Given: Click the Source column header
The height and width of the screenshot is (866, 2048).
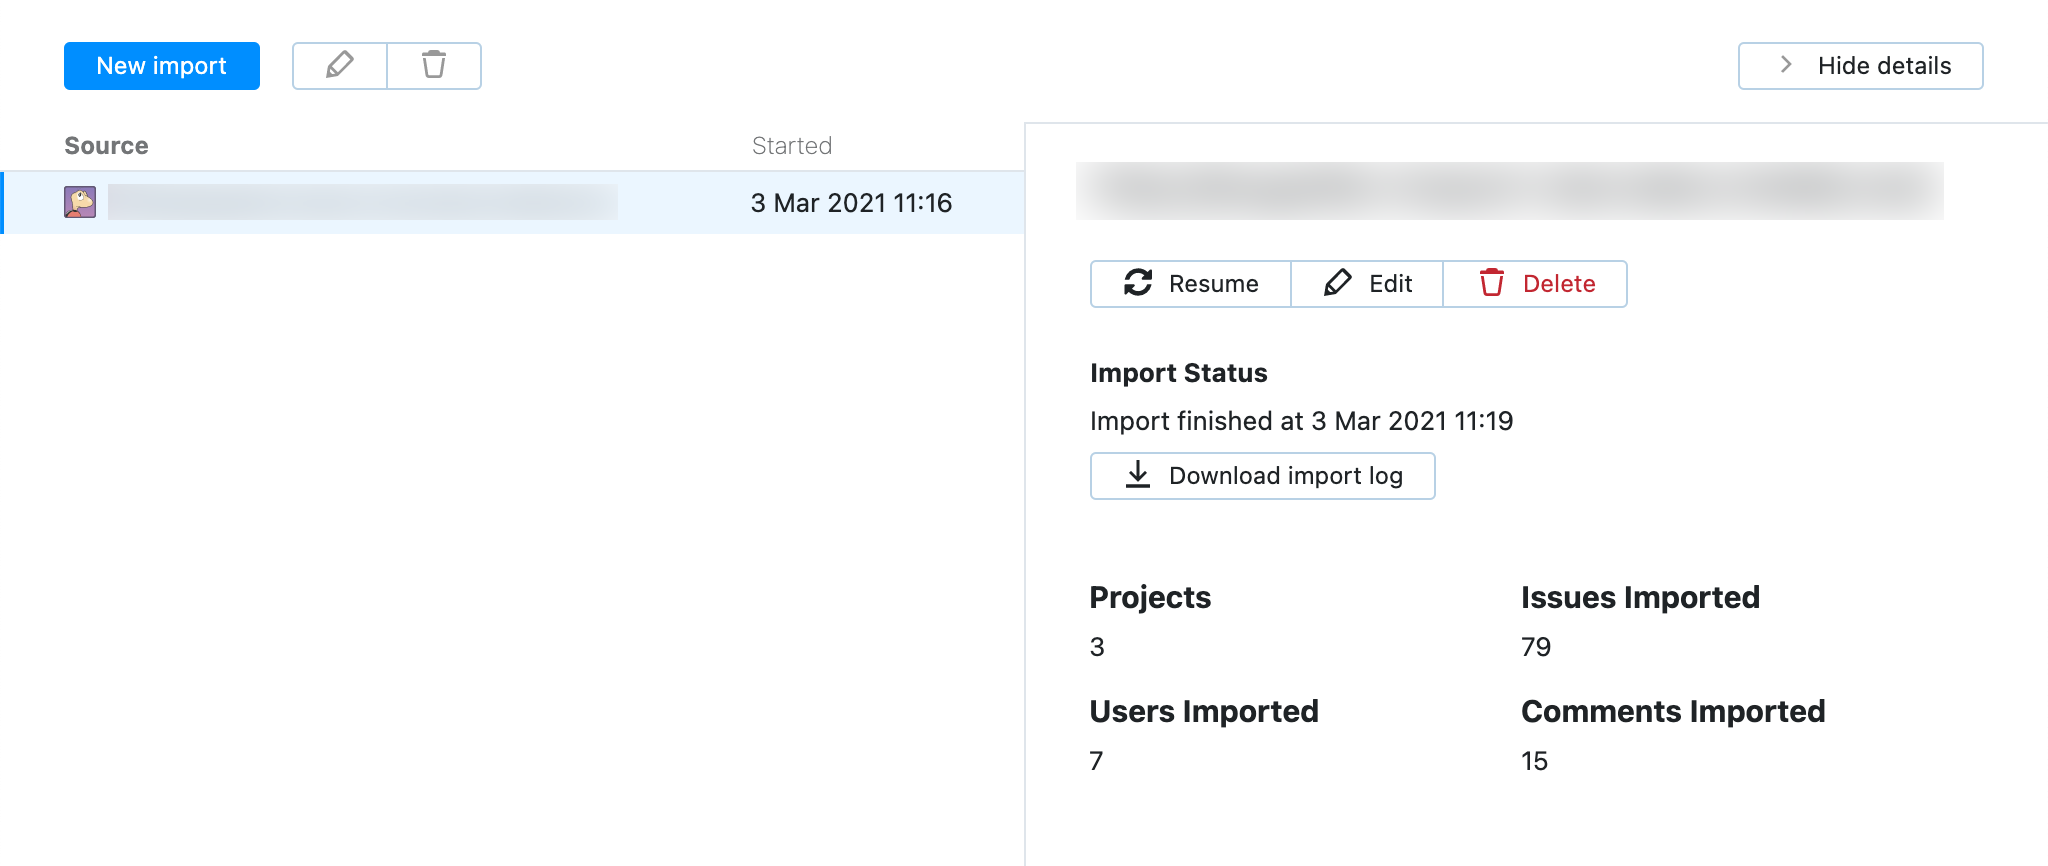Looking at the screenshot, I should [106, 146].
